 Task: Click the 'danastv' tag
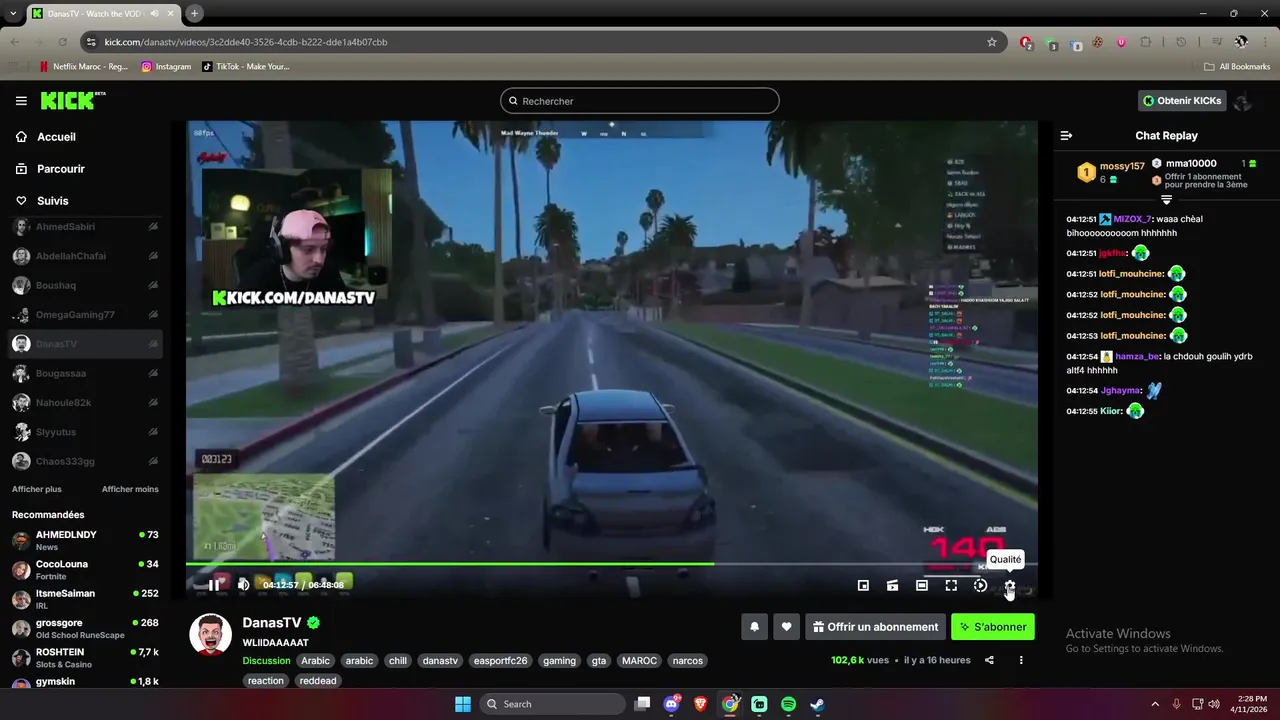[440, 661]
